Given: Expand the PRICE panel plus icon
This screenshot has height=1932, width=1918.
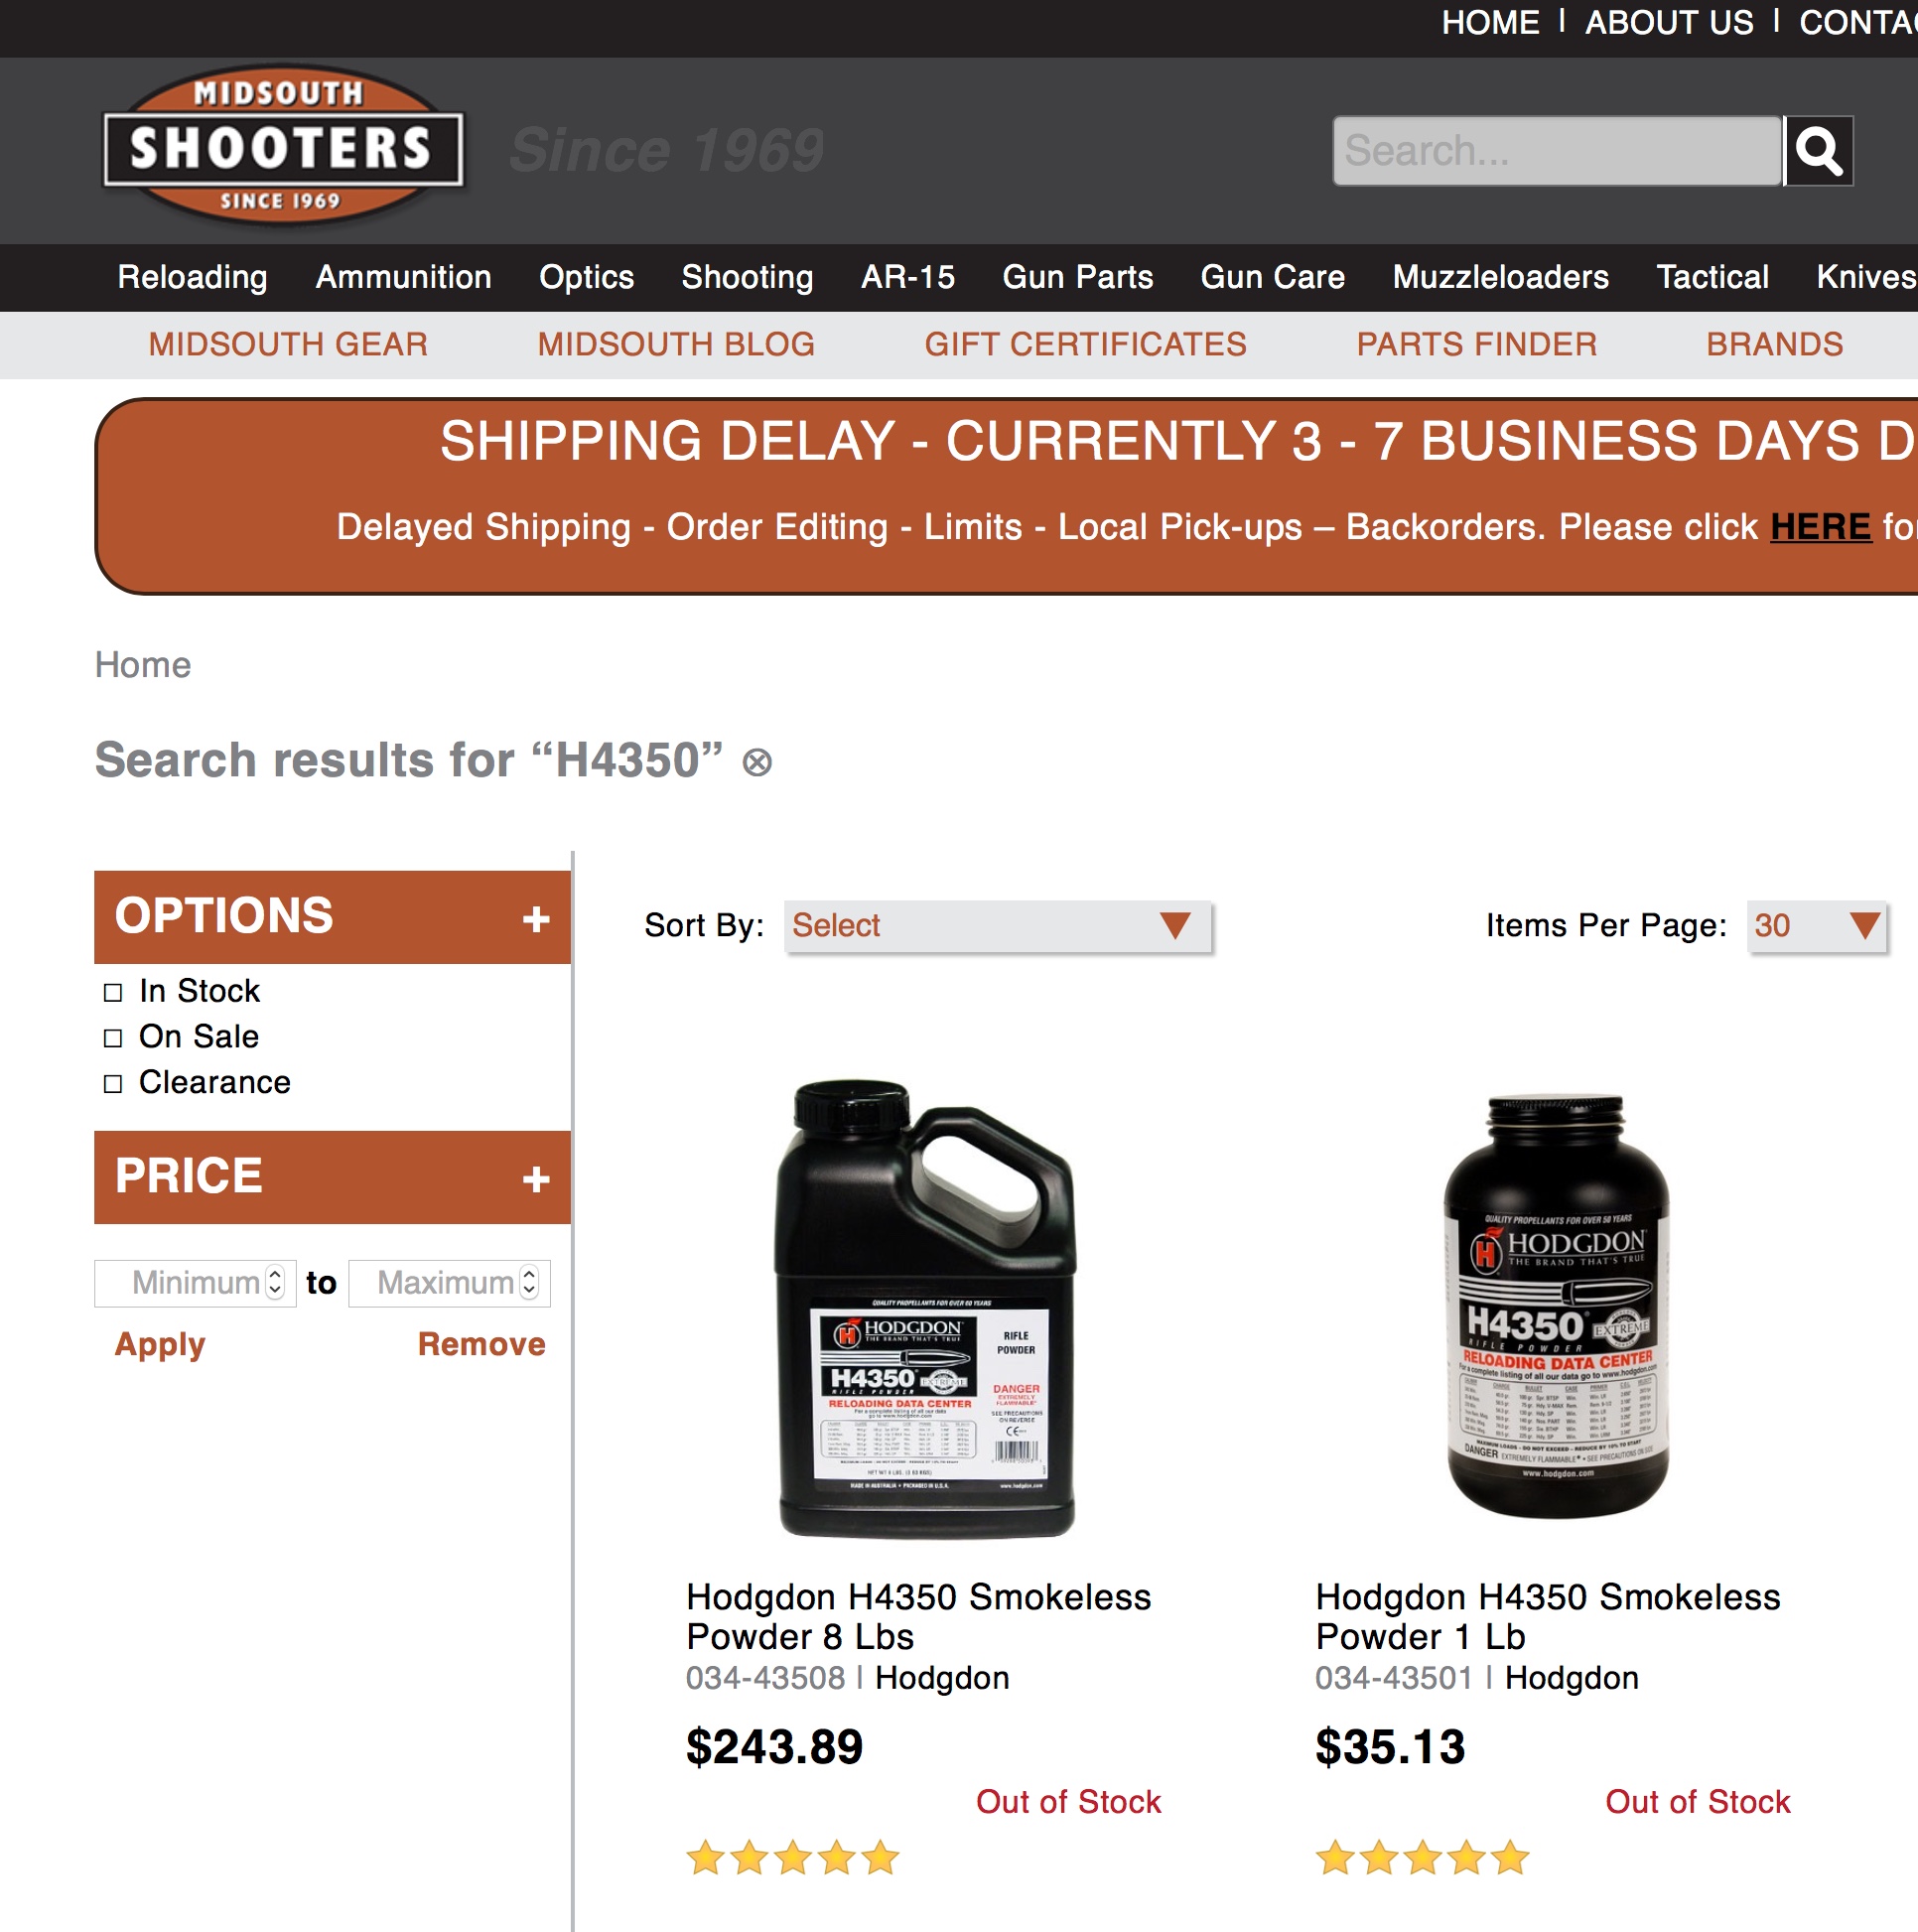Looking at the screenshot, I should pos(536,1179).
